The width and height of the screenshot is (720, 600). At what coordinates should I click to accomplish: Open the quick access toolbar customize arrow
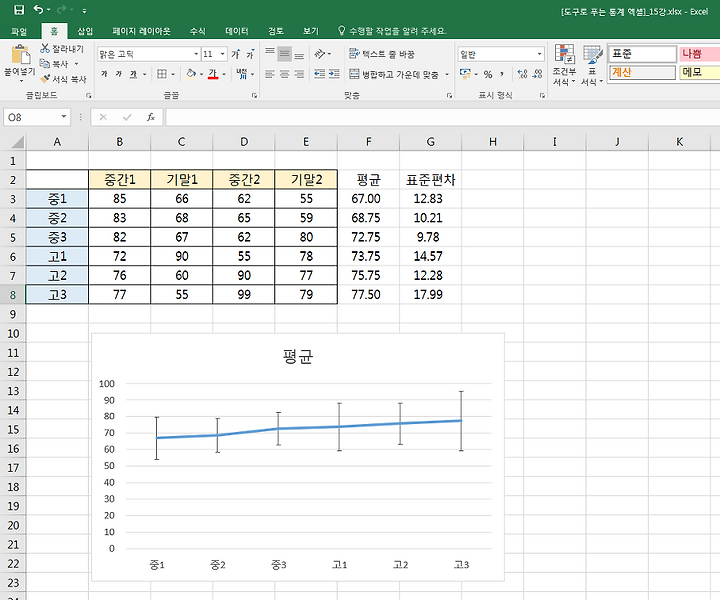coord(84,10)
